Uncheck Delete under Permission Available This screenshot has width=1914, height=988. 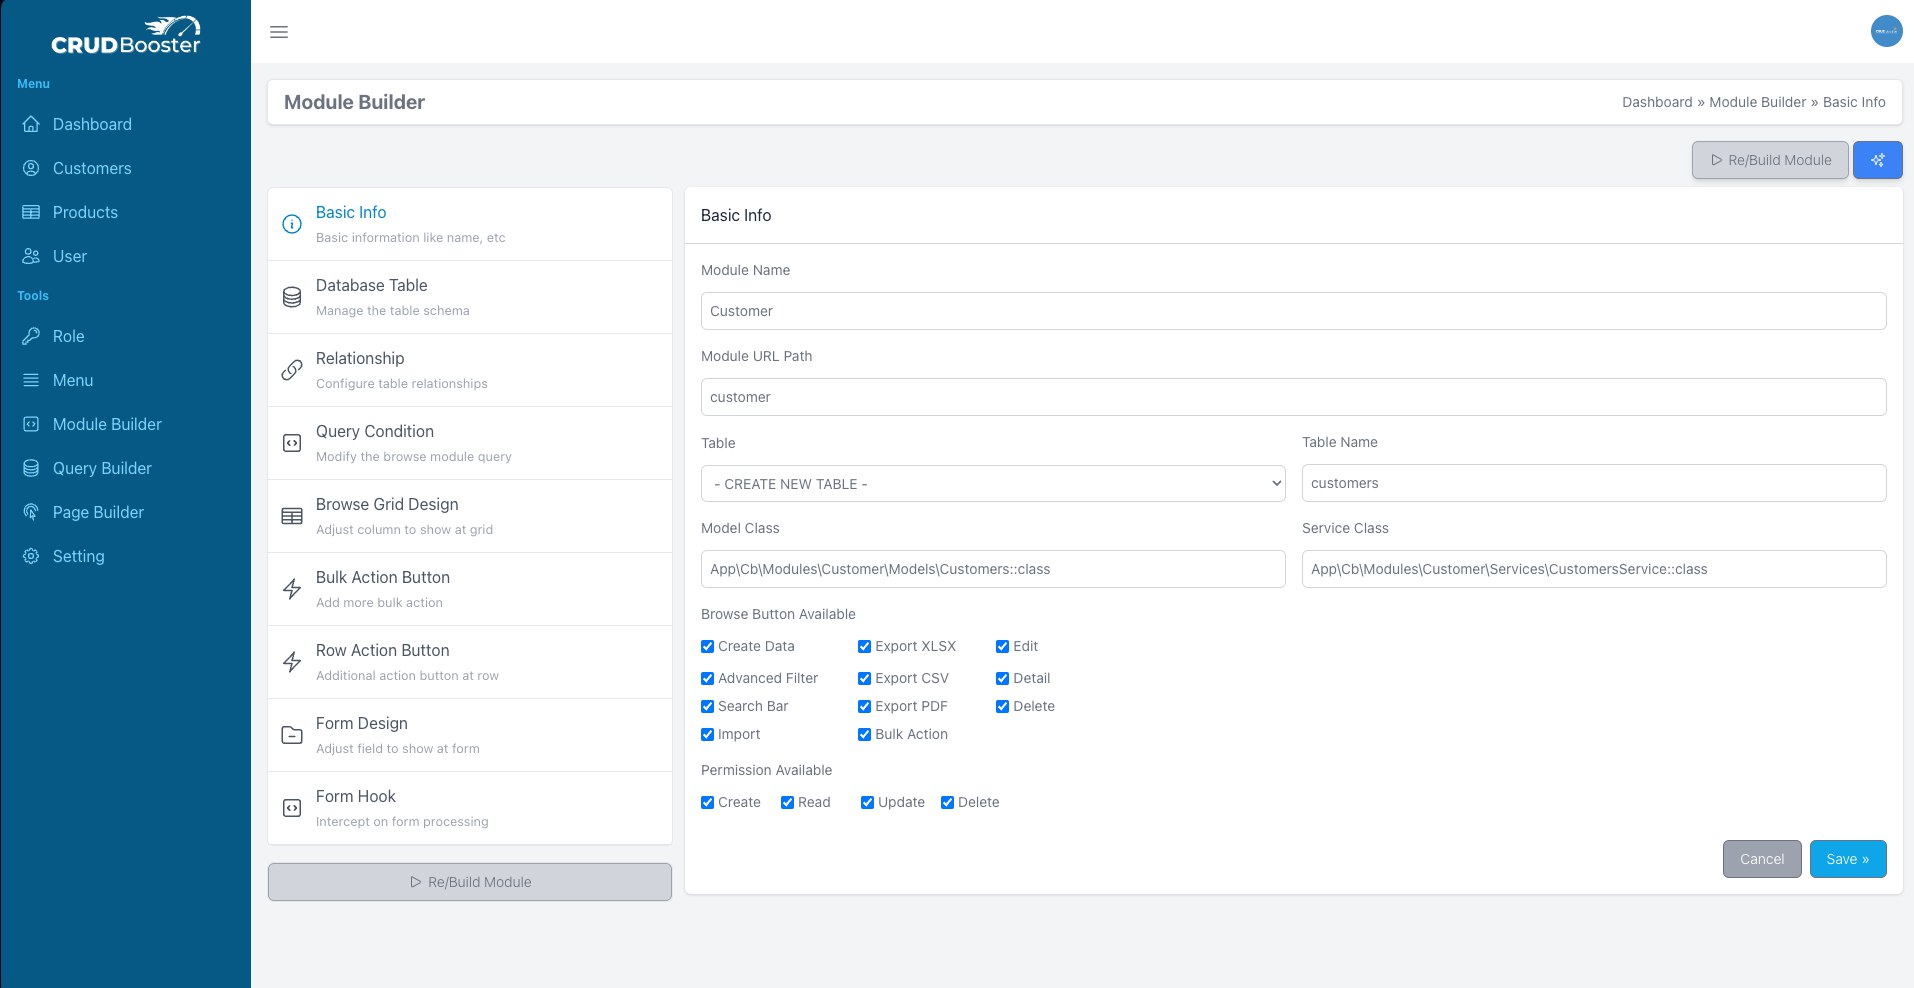point(947,802)
